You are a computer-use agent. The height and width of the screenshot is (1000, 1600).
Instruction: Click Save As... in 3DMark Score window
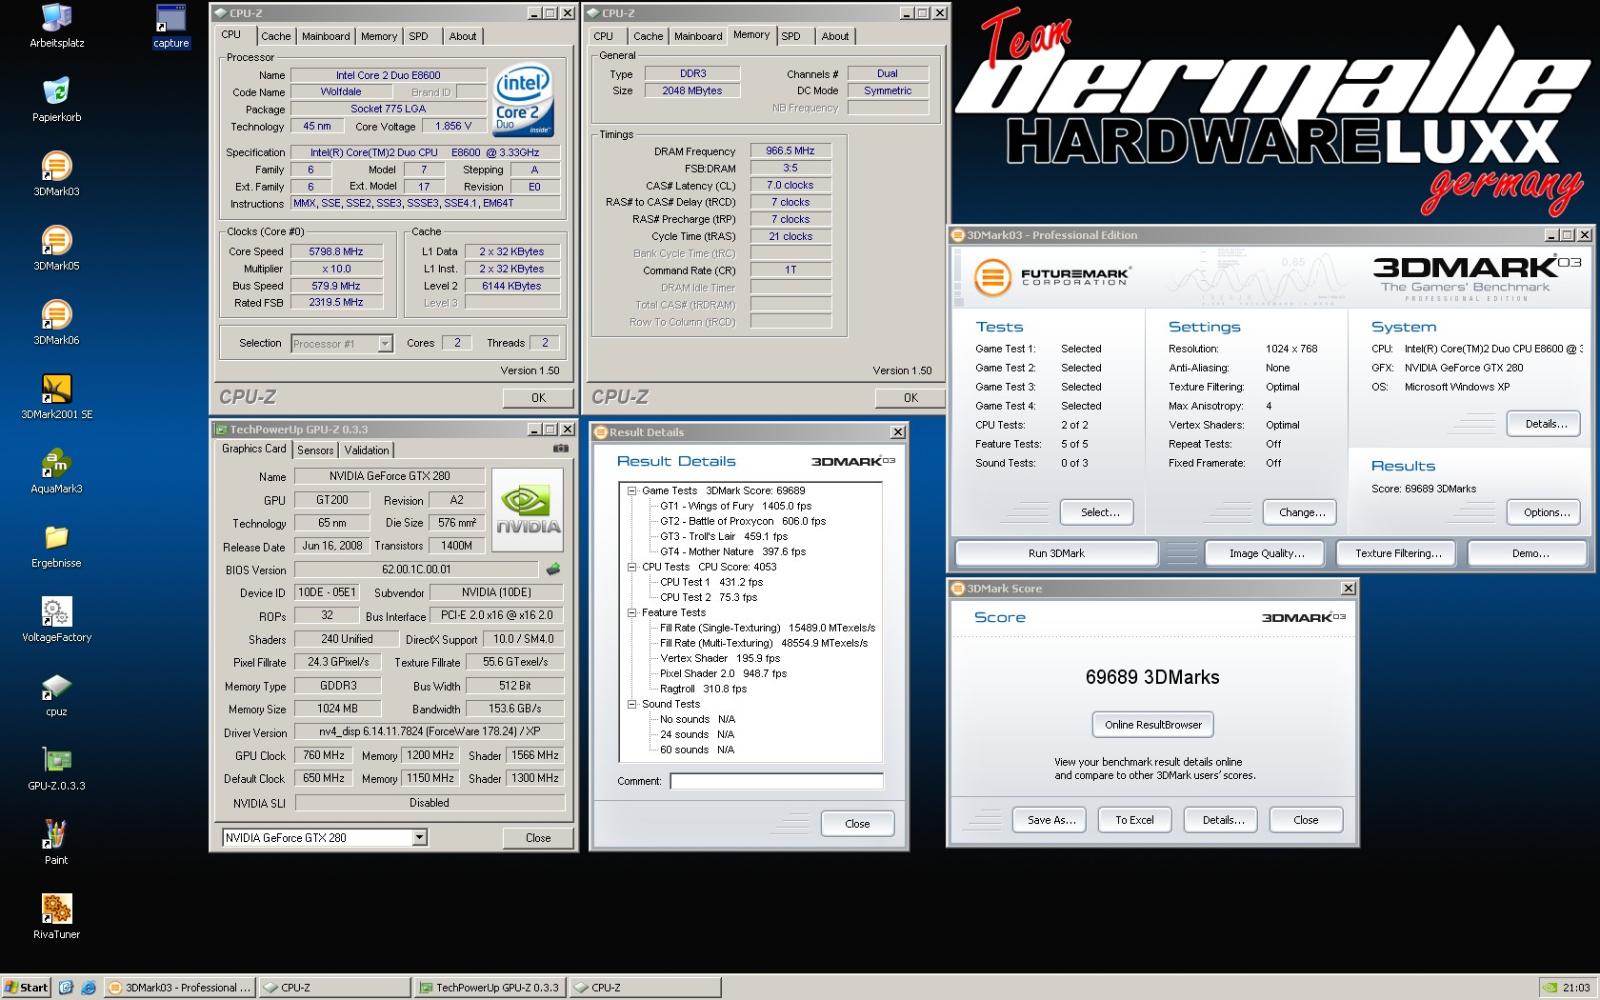click(1051, 820)
